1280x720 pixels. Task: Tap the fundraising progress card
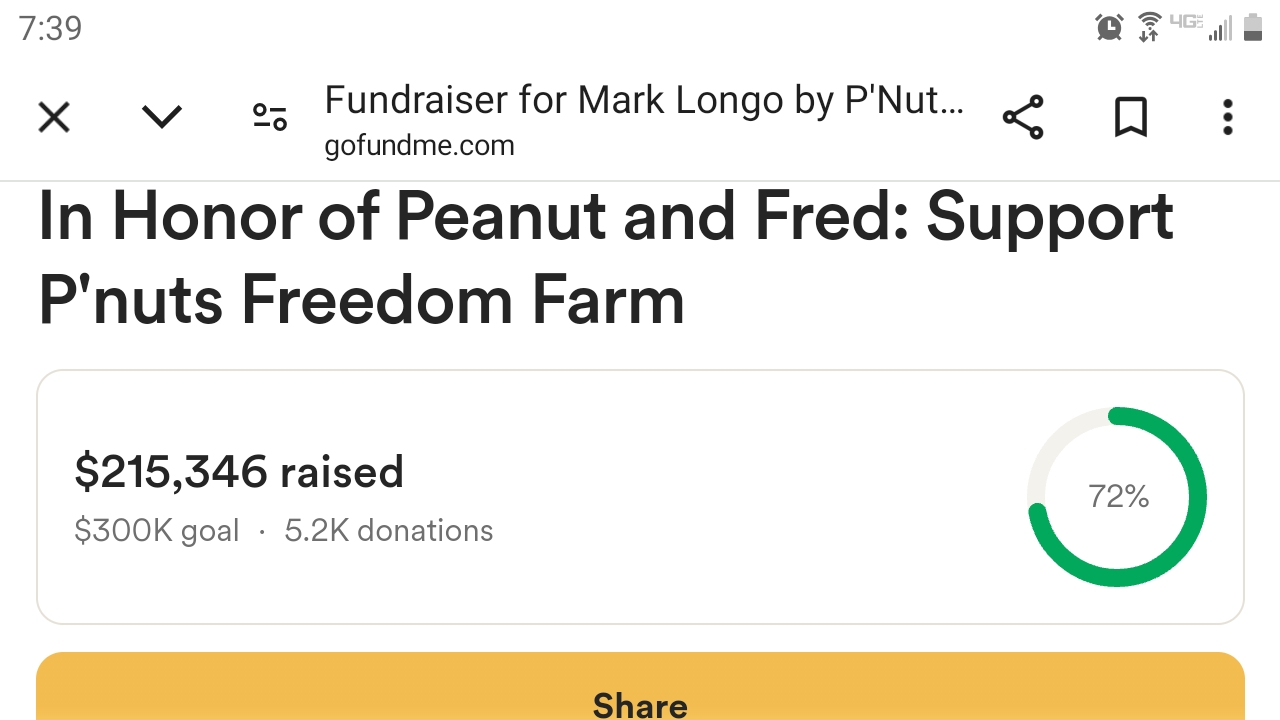[640, 497]
